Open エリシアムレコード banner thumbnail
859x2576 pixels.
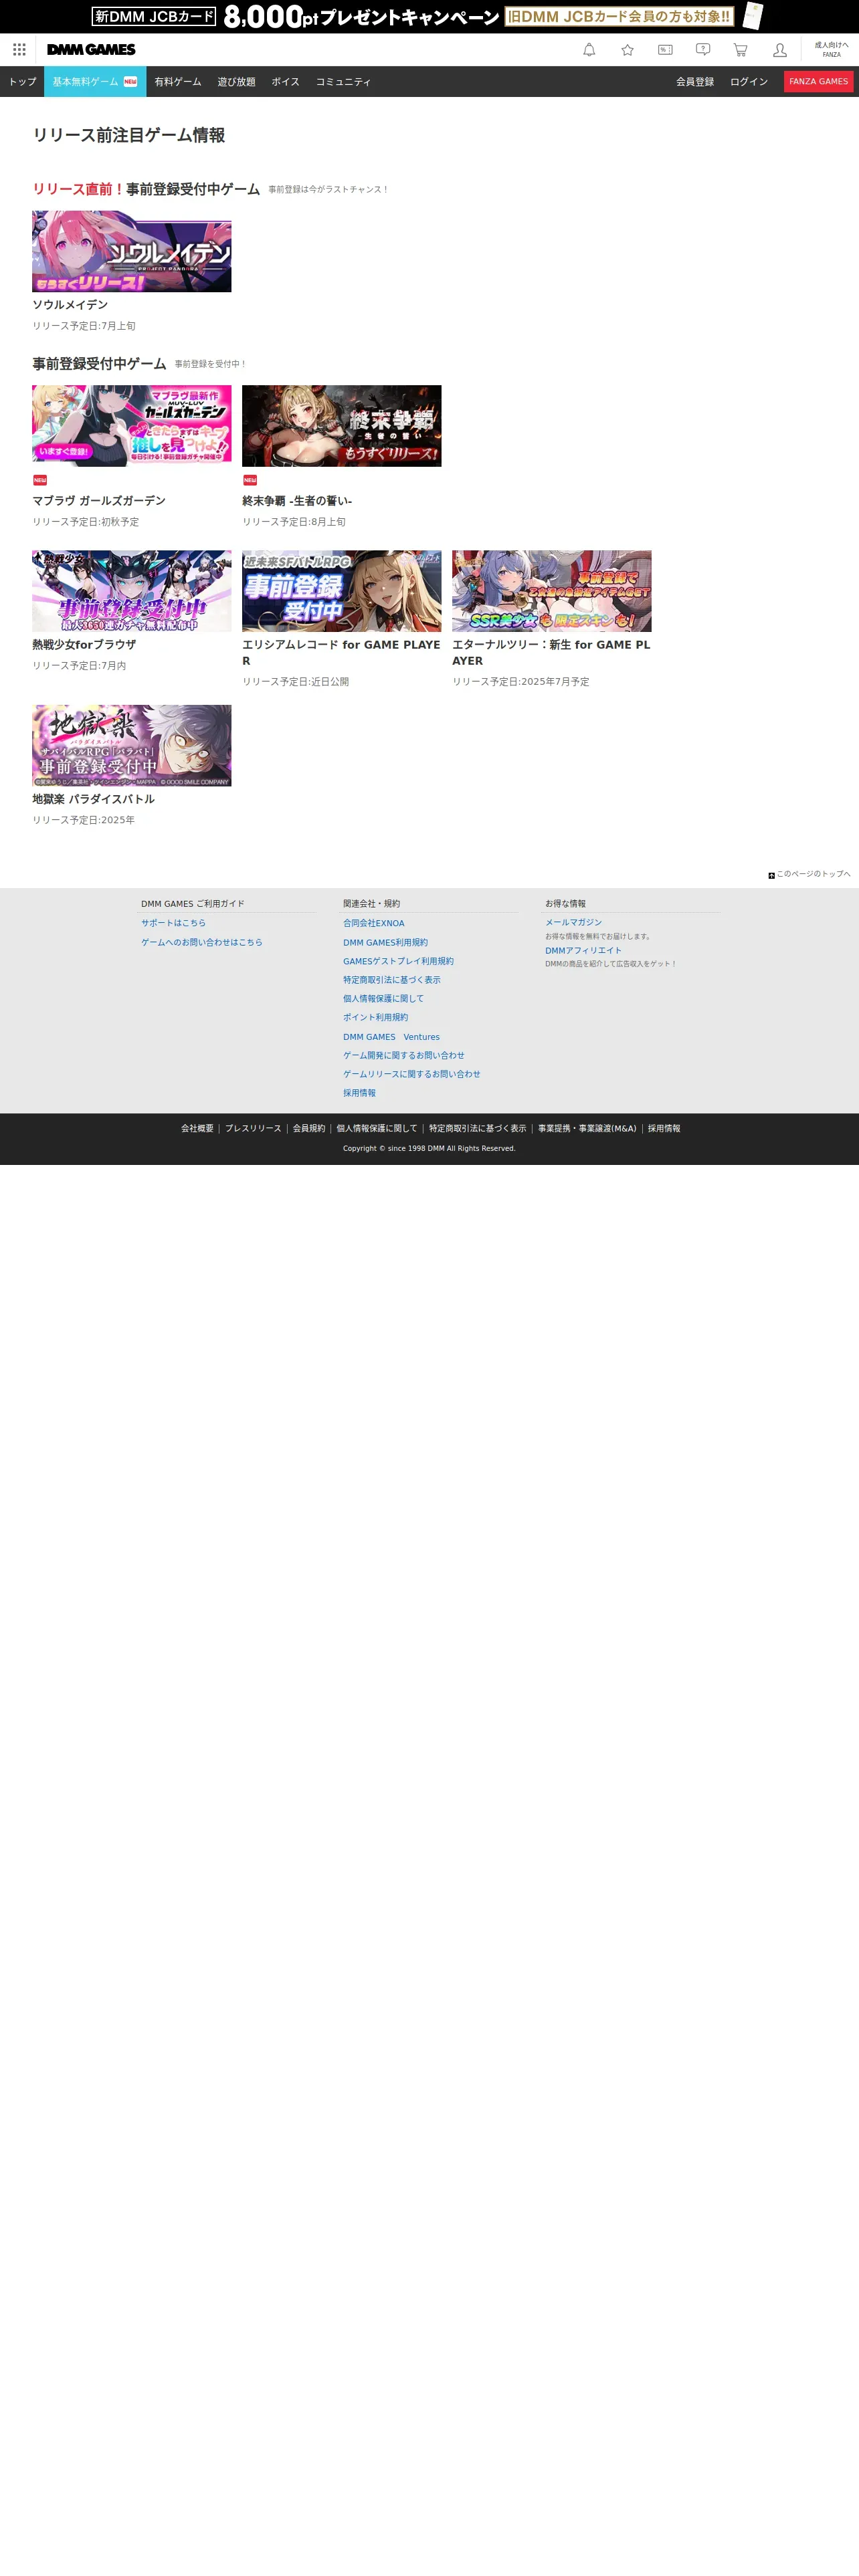point(341,591)
